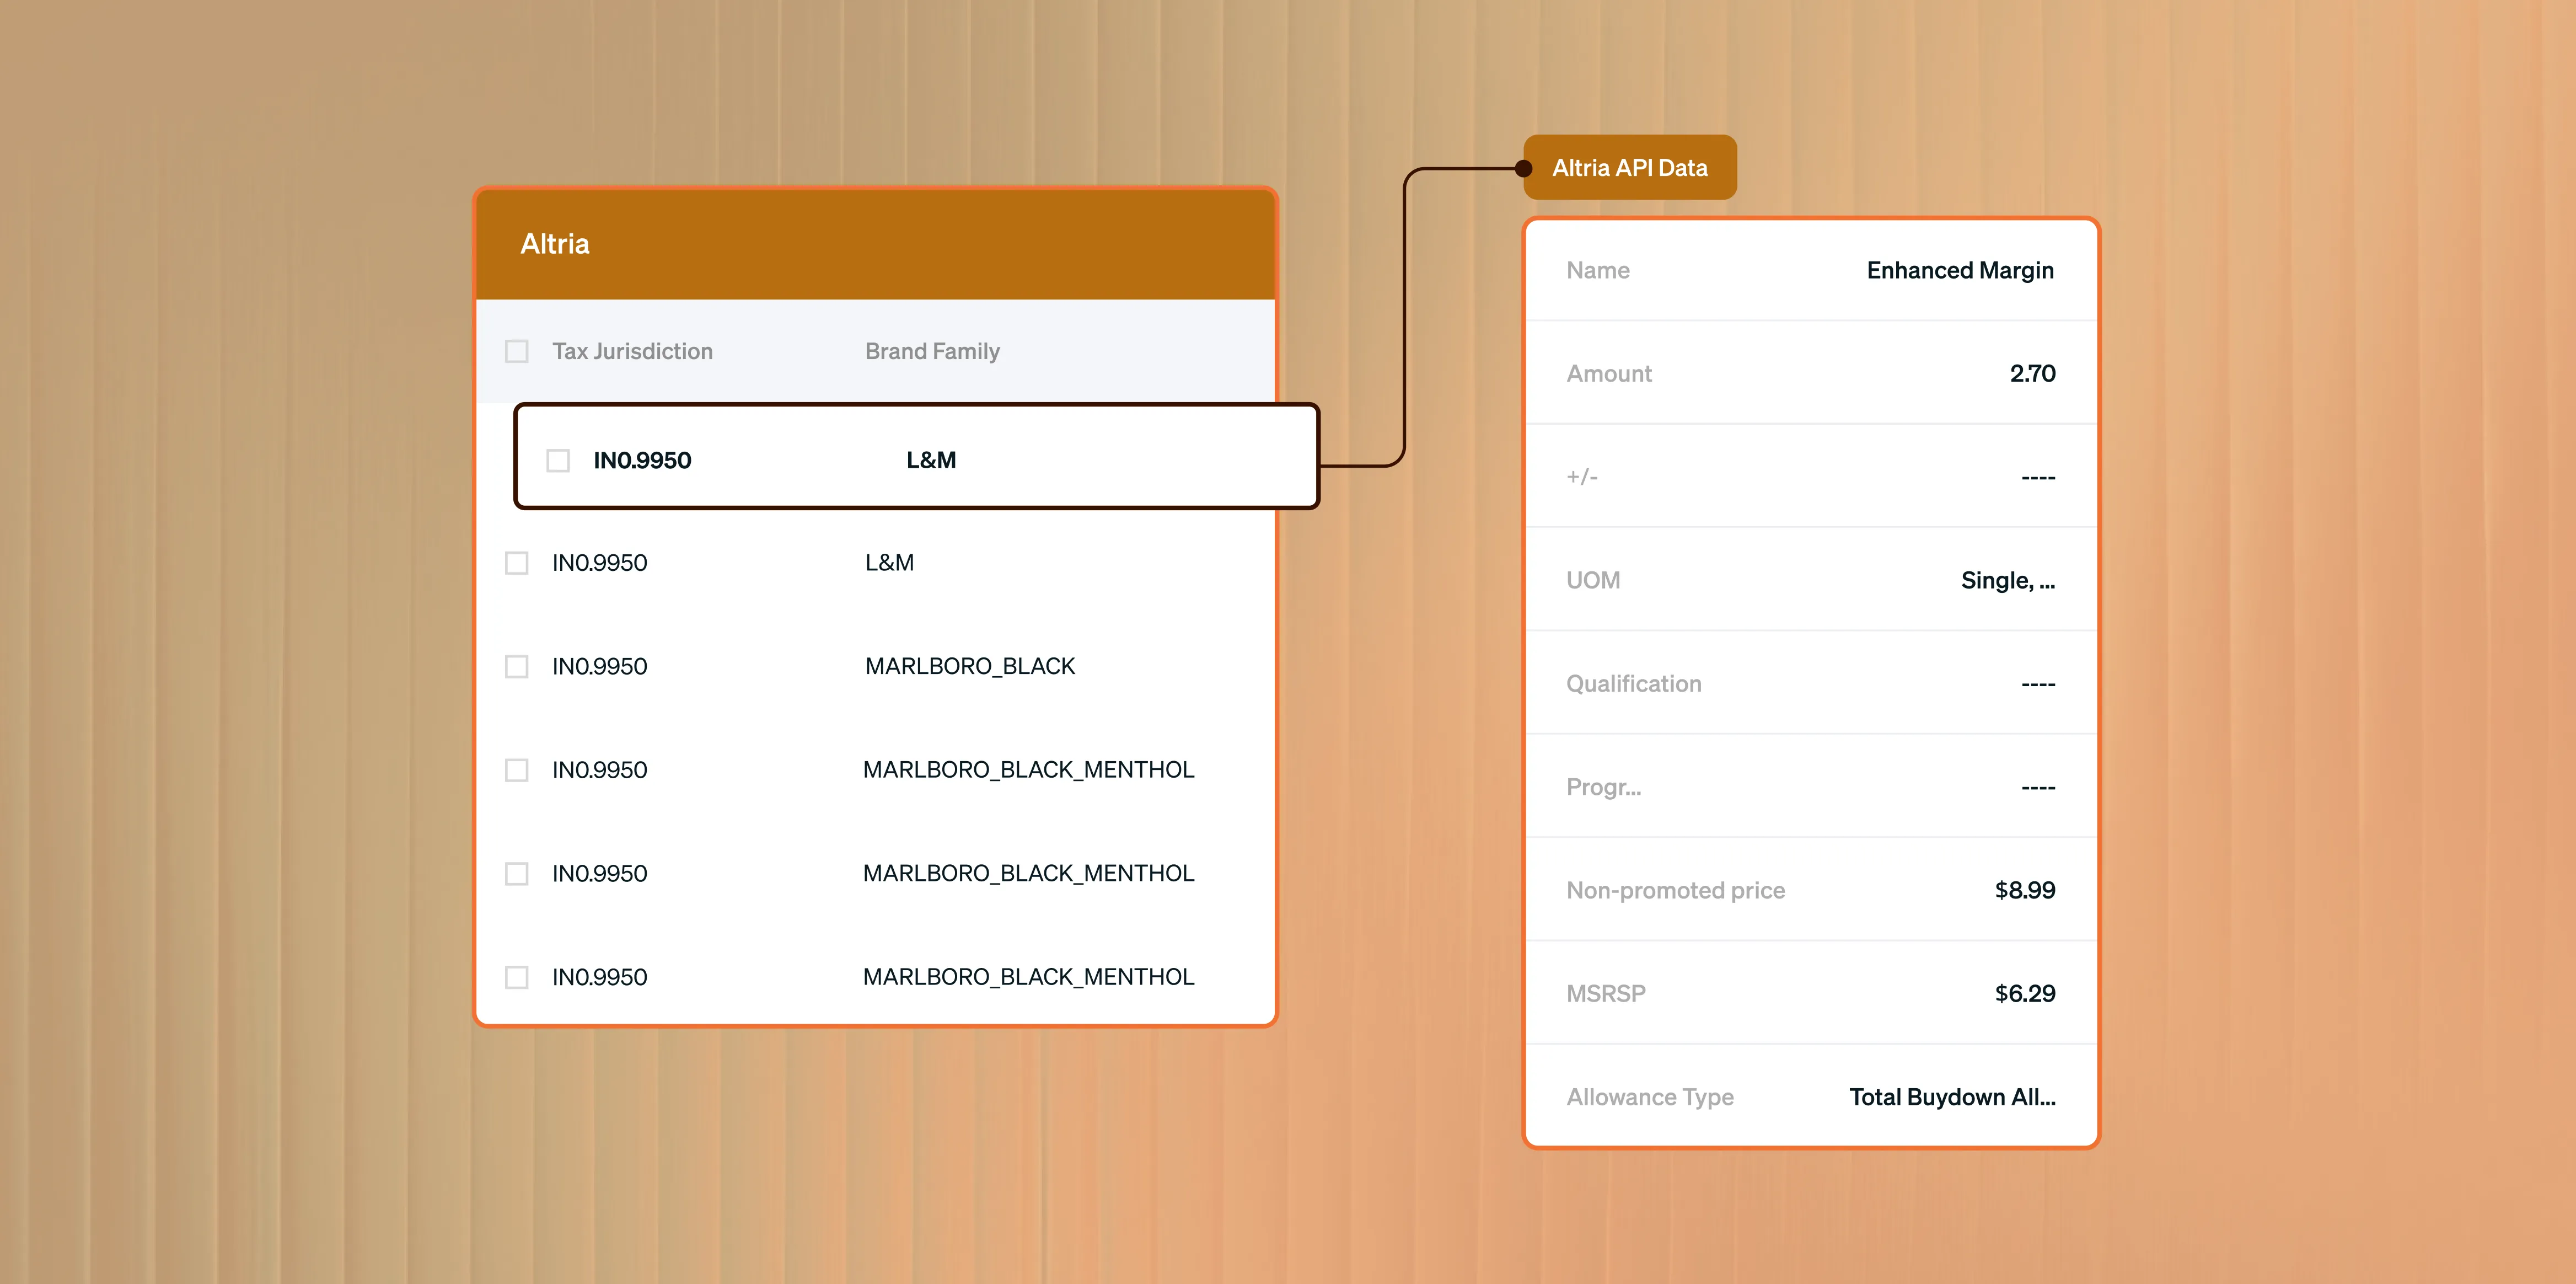This screenshot has width=2576, height=1284.
Task: Tick the last MARLBORO_BLACK_MENTHOL row checkbox
Action: pos(516,977)
